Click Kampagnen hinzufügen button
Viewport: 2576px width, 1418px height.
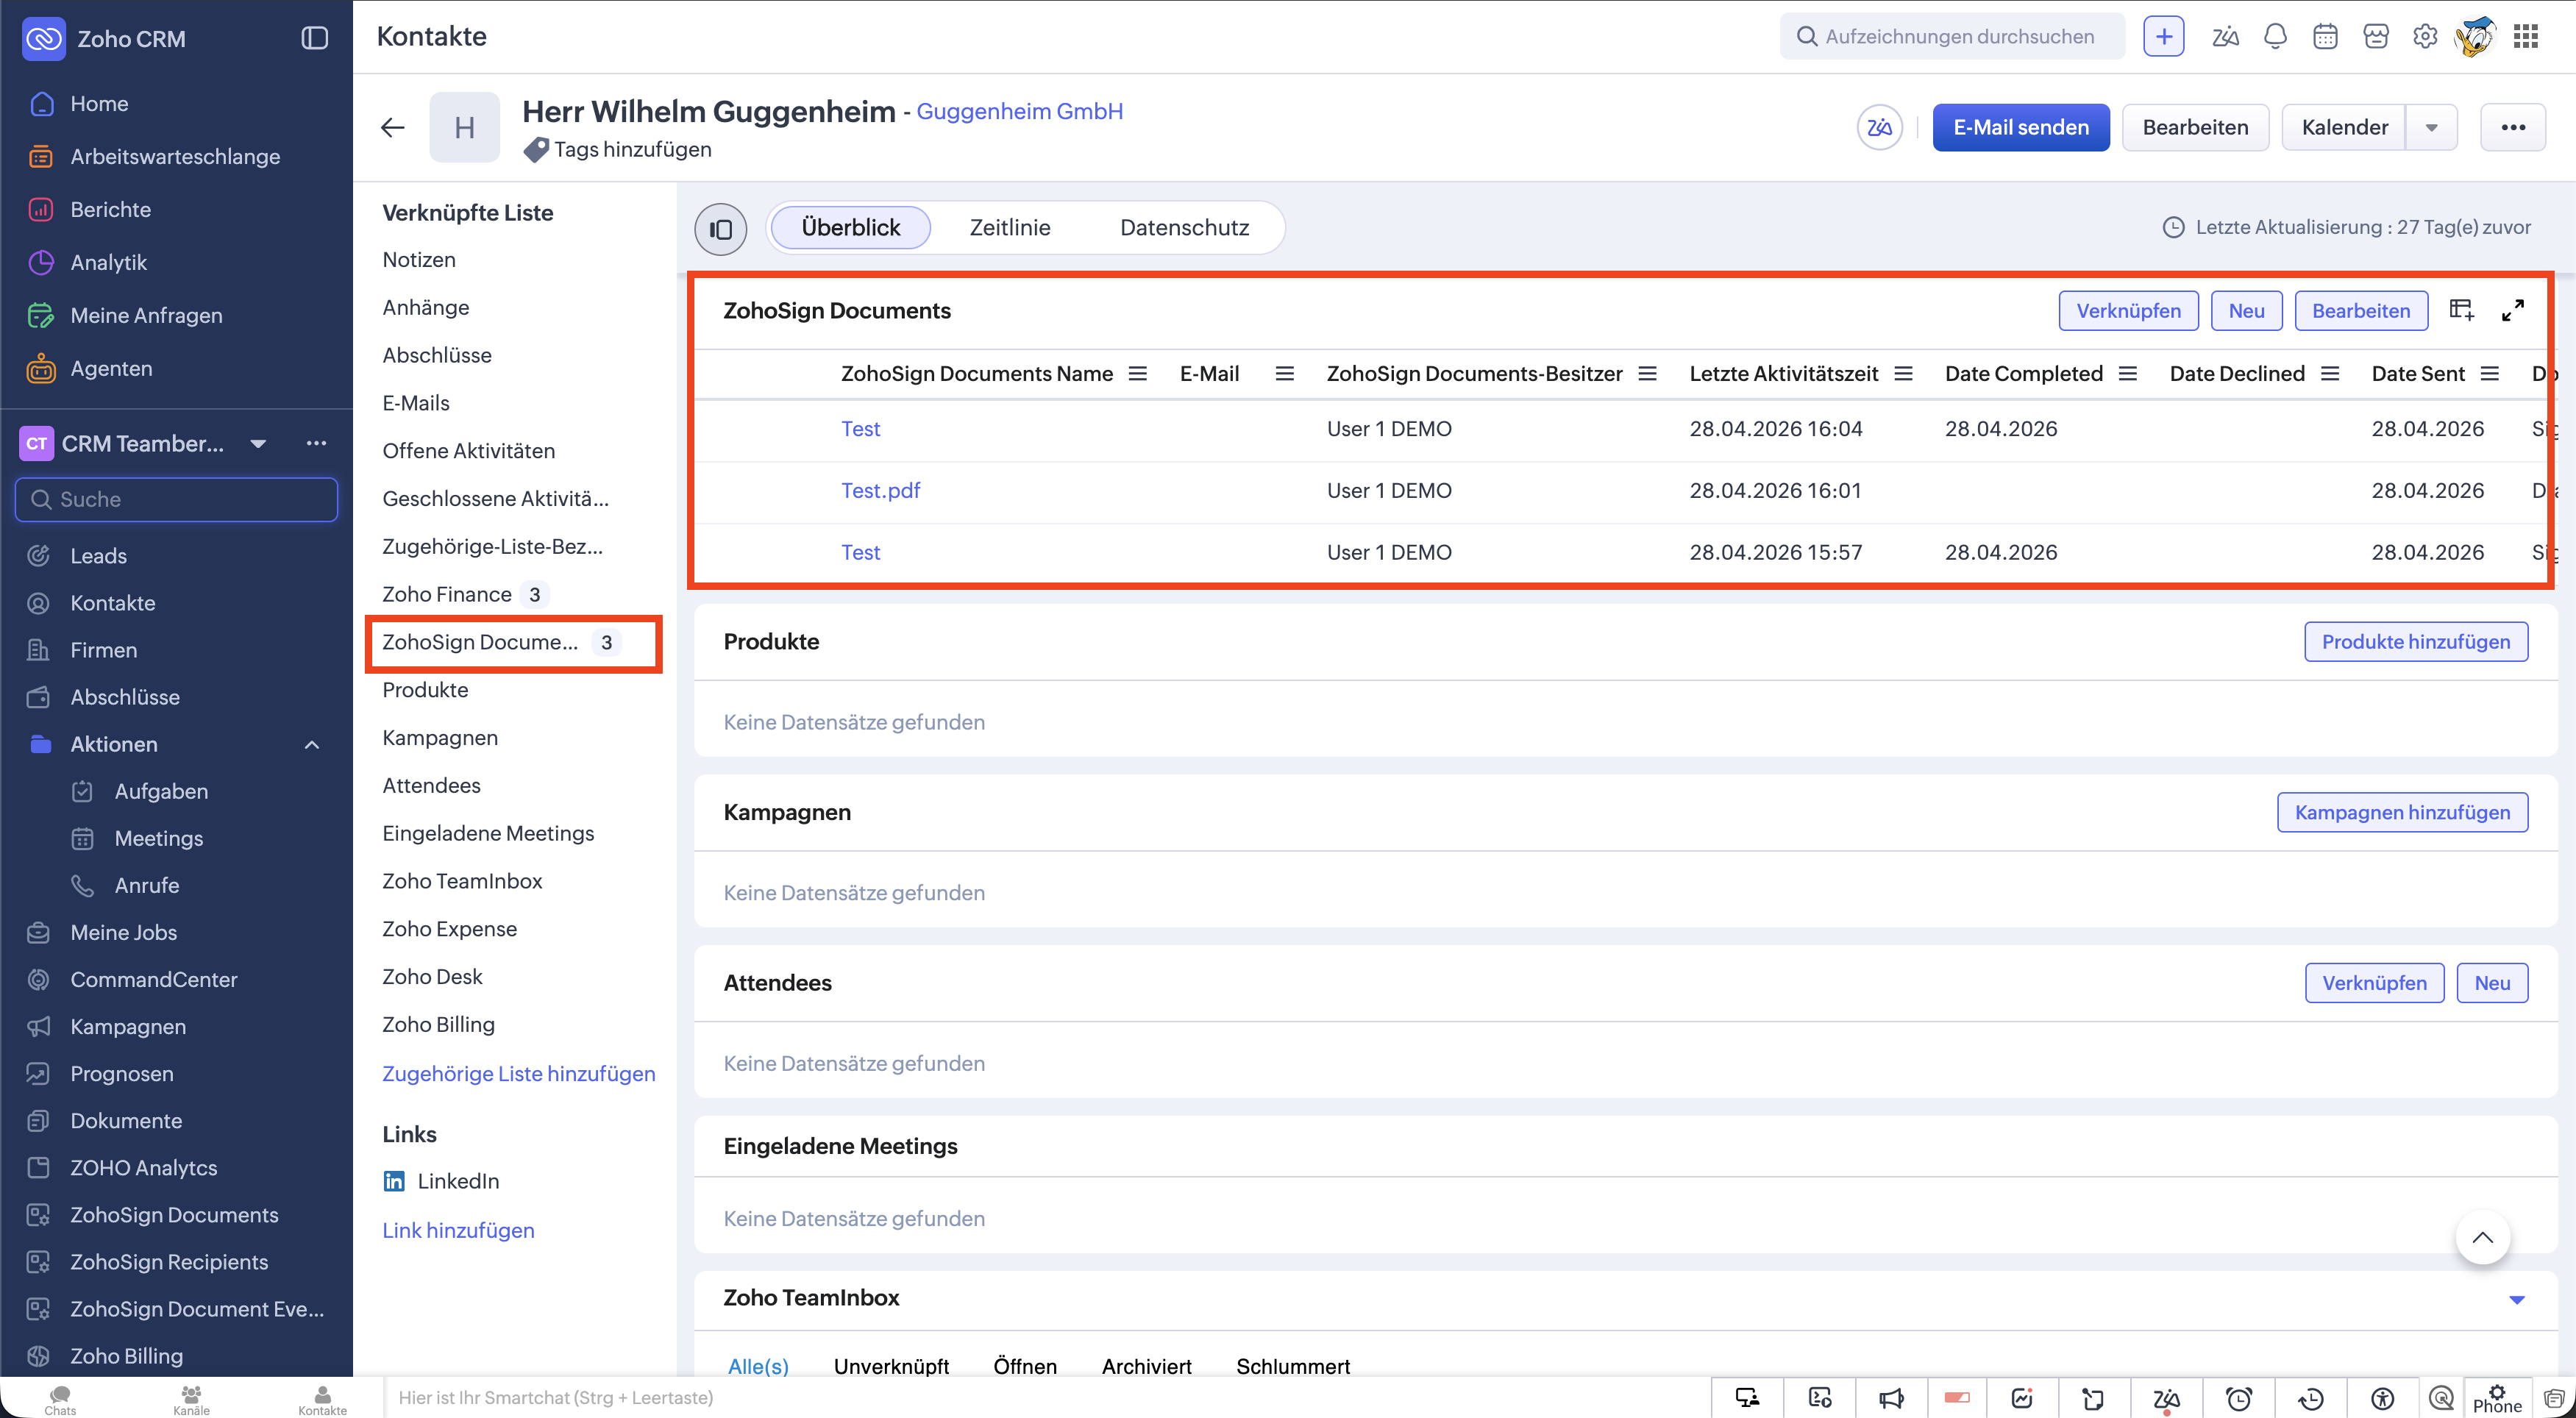(2402, 813)
